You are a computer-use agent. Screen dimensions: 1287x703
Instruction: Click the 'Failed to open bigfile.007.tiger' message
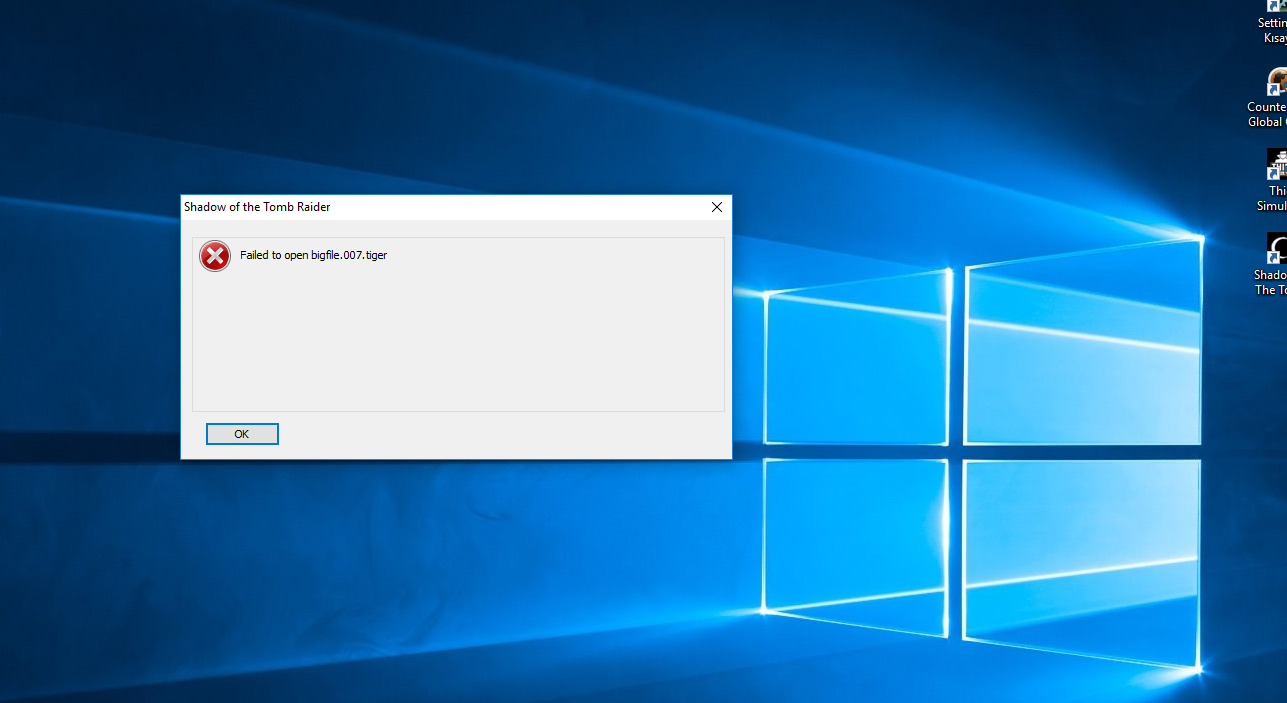point(313,255)
